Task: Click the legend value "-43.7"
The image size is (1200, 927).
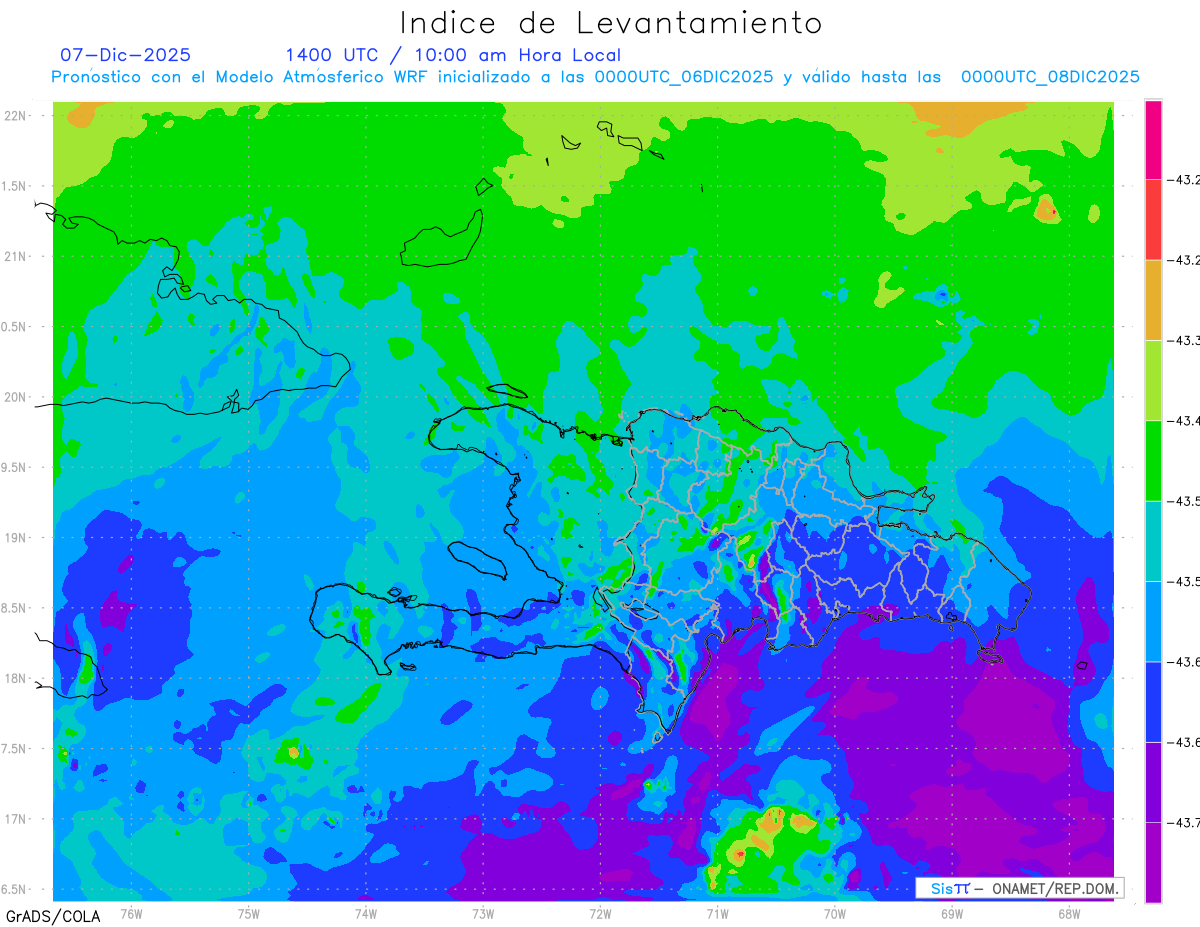Action: (1185, 822)
